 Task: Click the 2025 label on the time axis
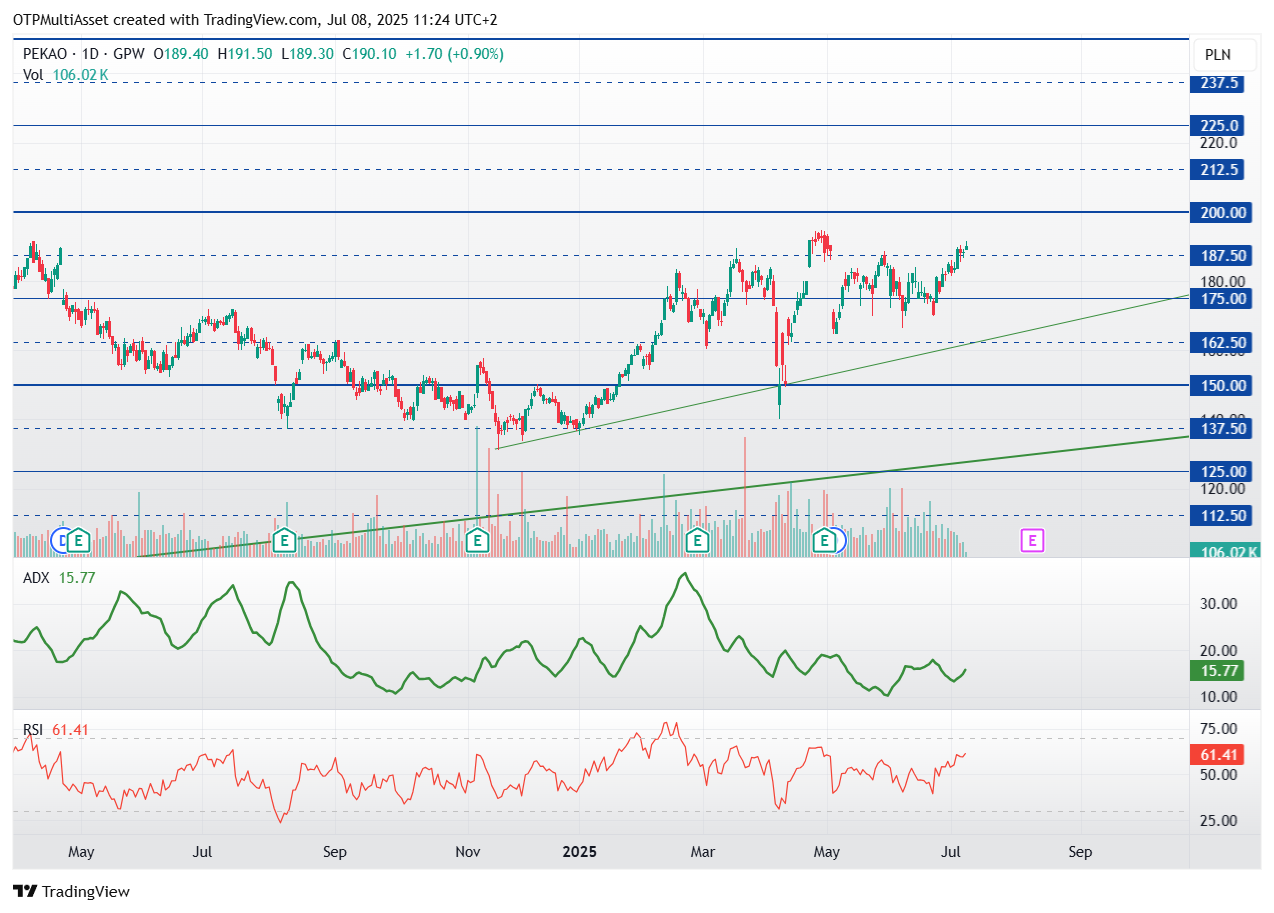point(579,852)
